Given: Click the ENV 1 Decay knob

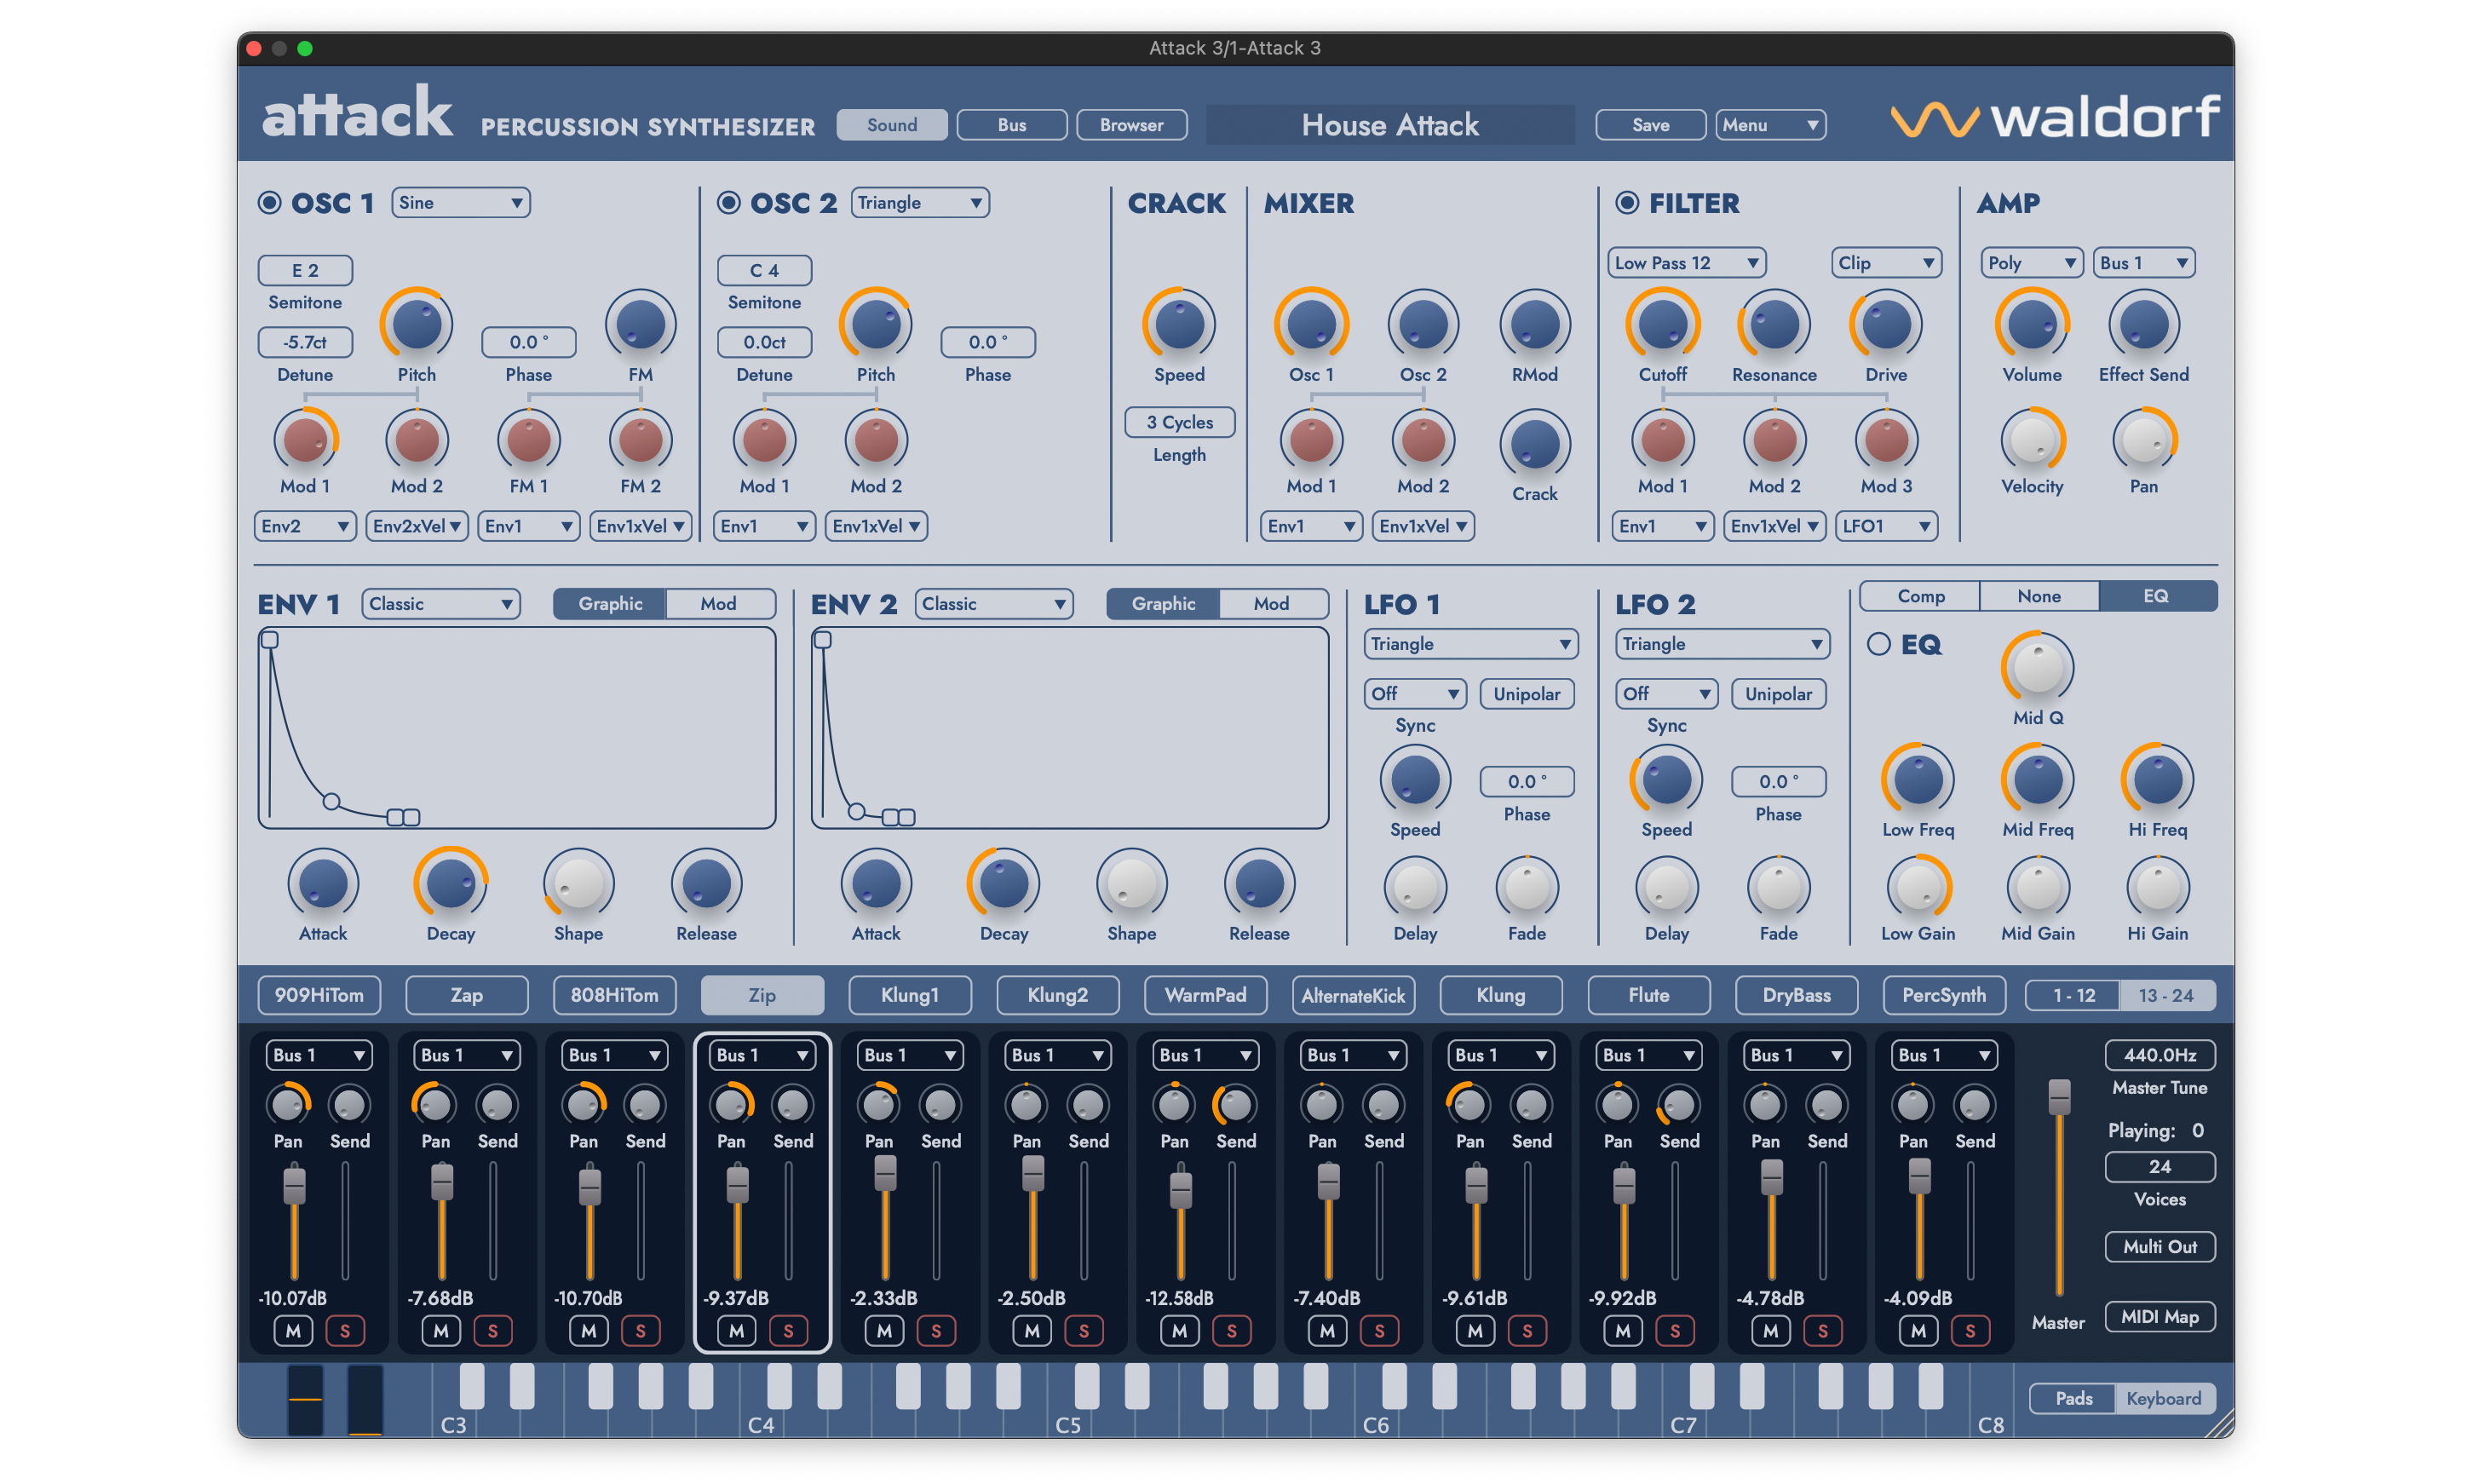Looking at the screenshot, I should pos(450,884).
